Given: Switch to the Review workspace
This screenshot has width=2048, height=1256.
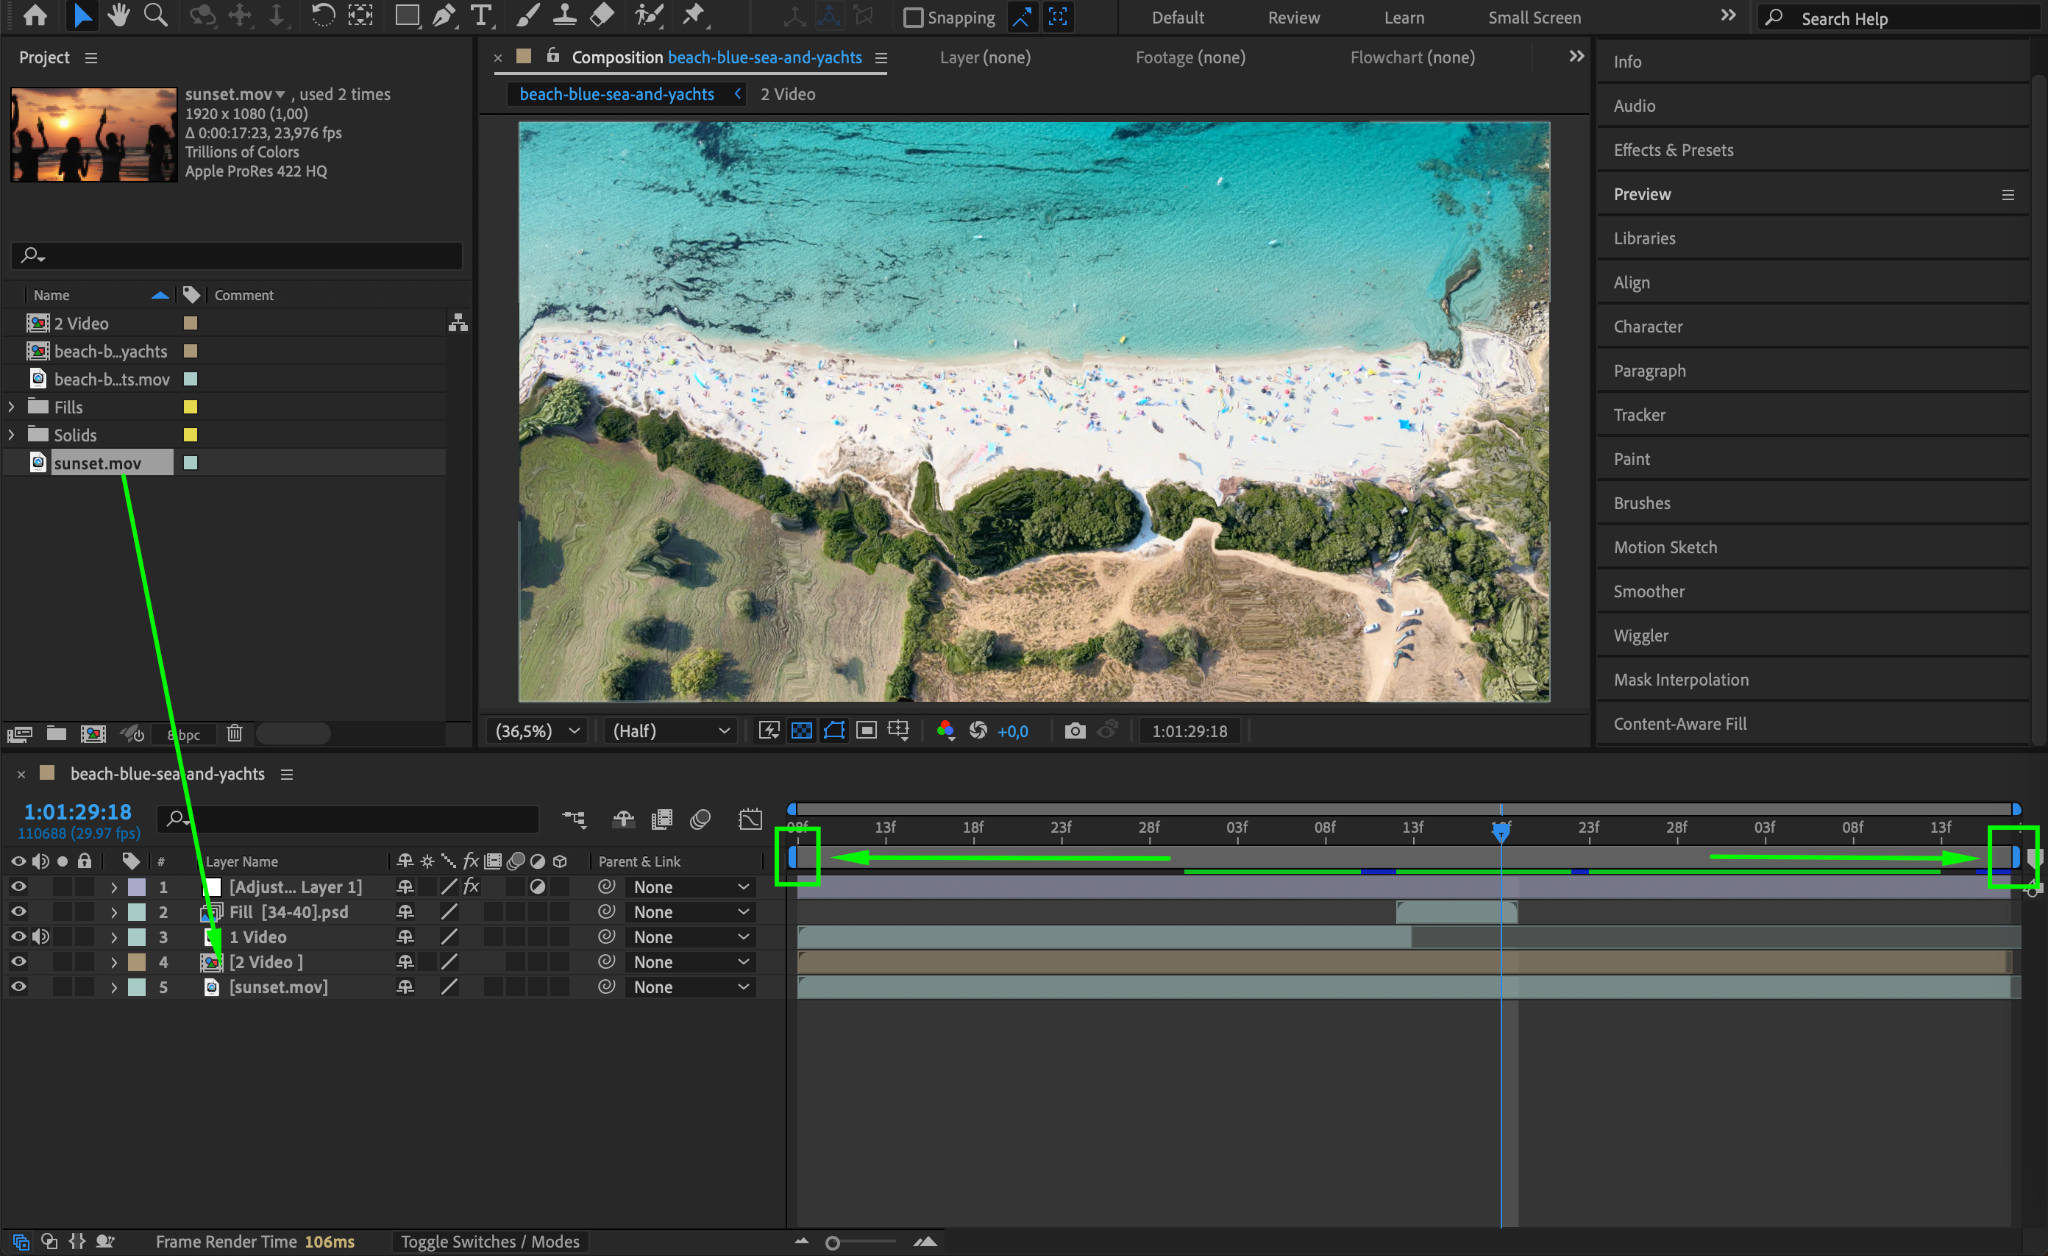Looking at the screenshot, I should 1293,18.
